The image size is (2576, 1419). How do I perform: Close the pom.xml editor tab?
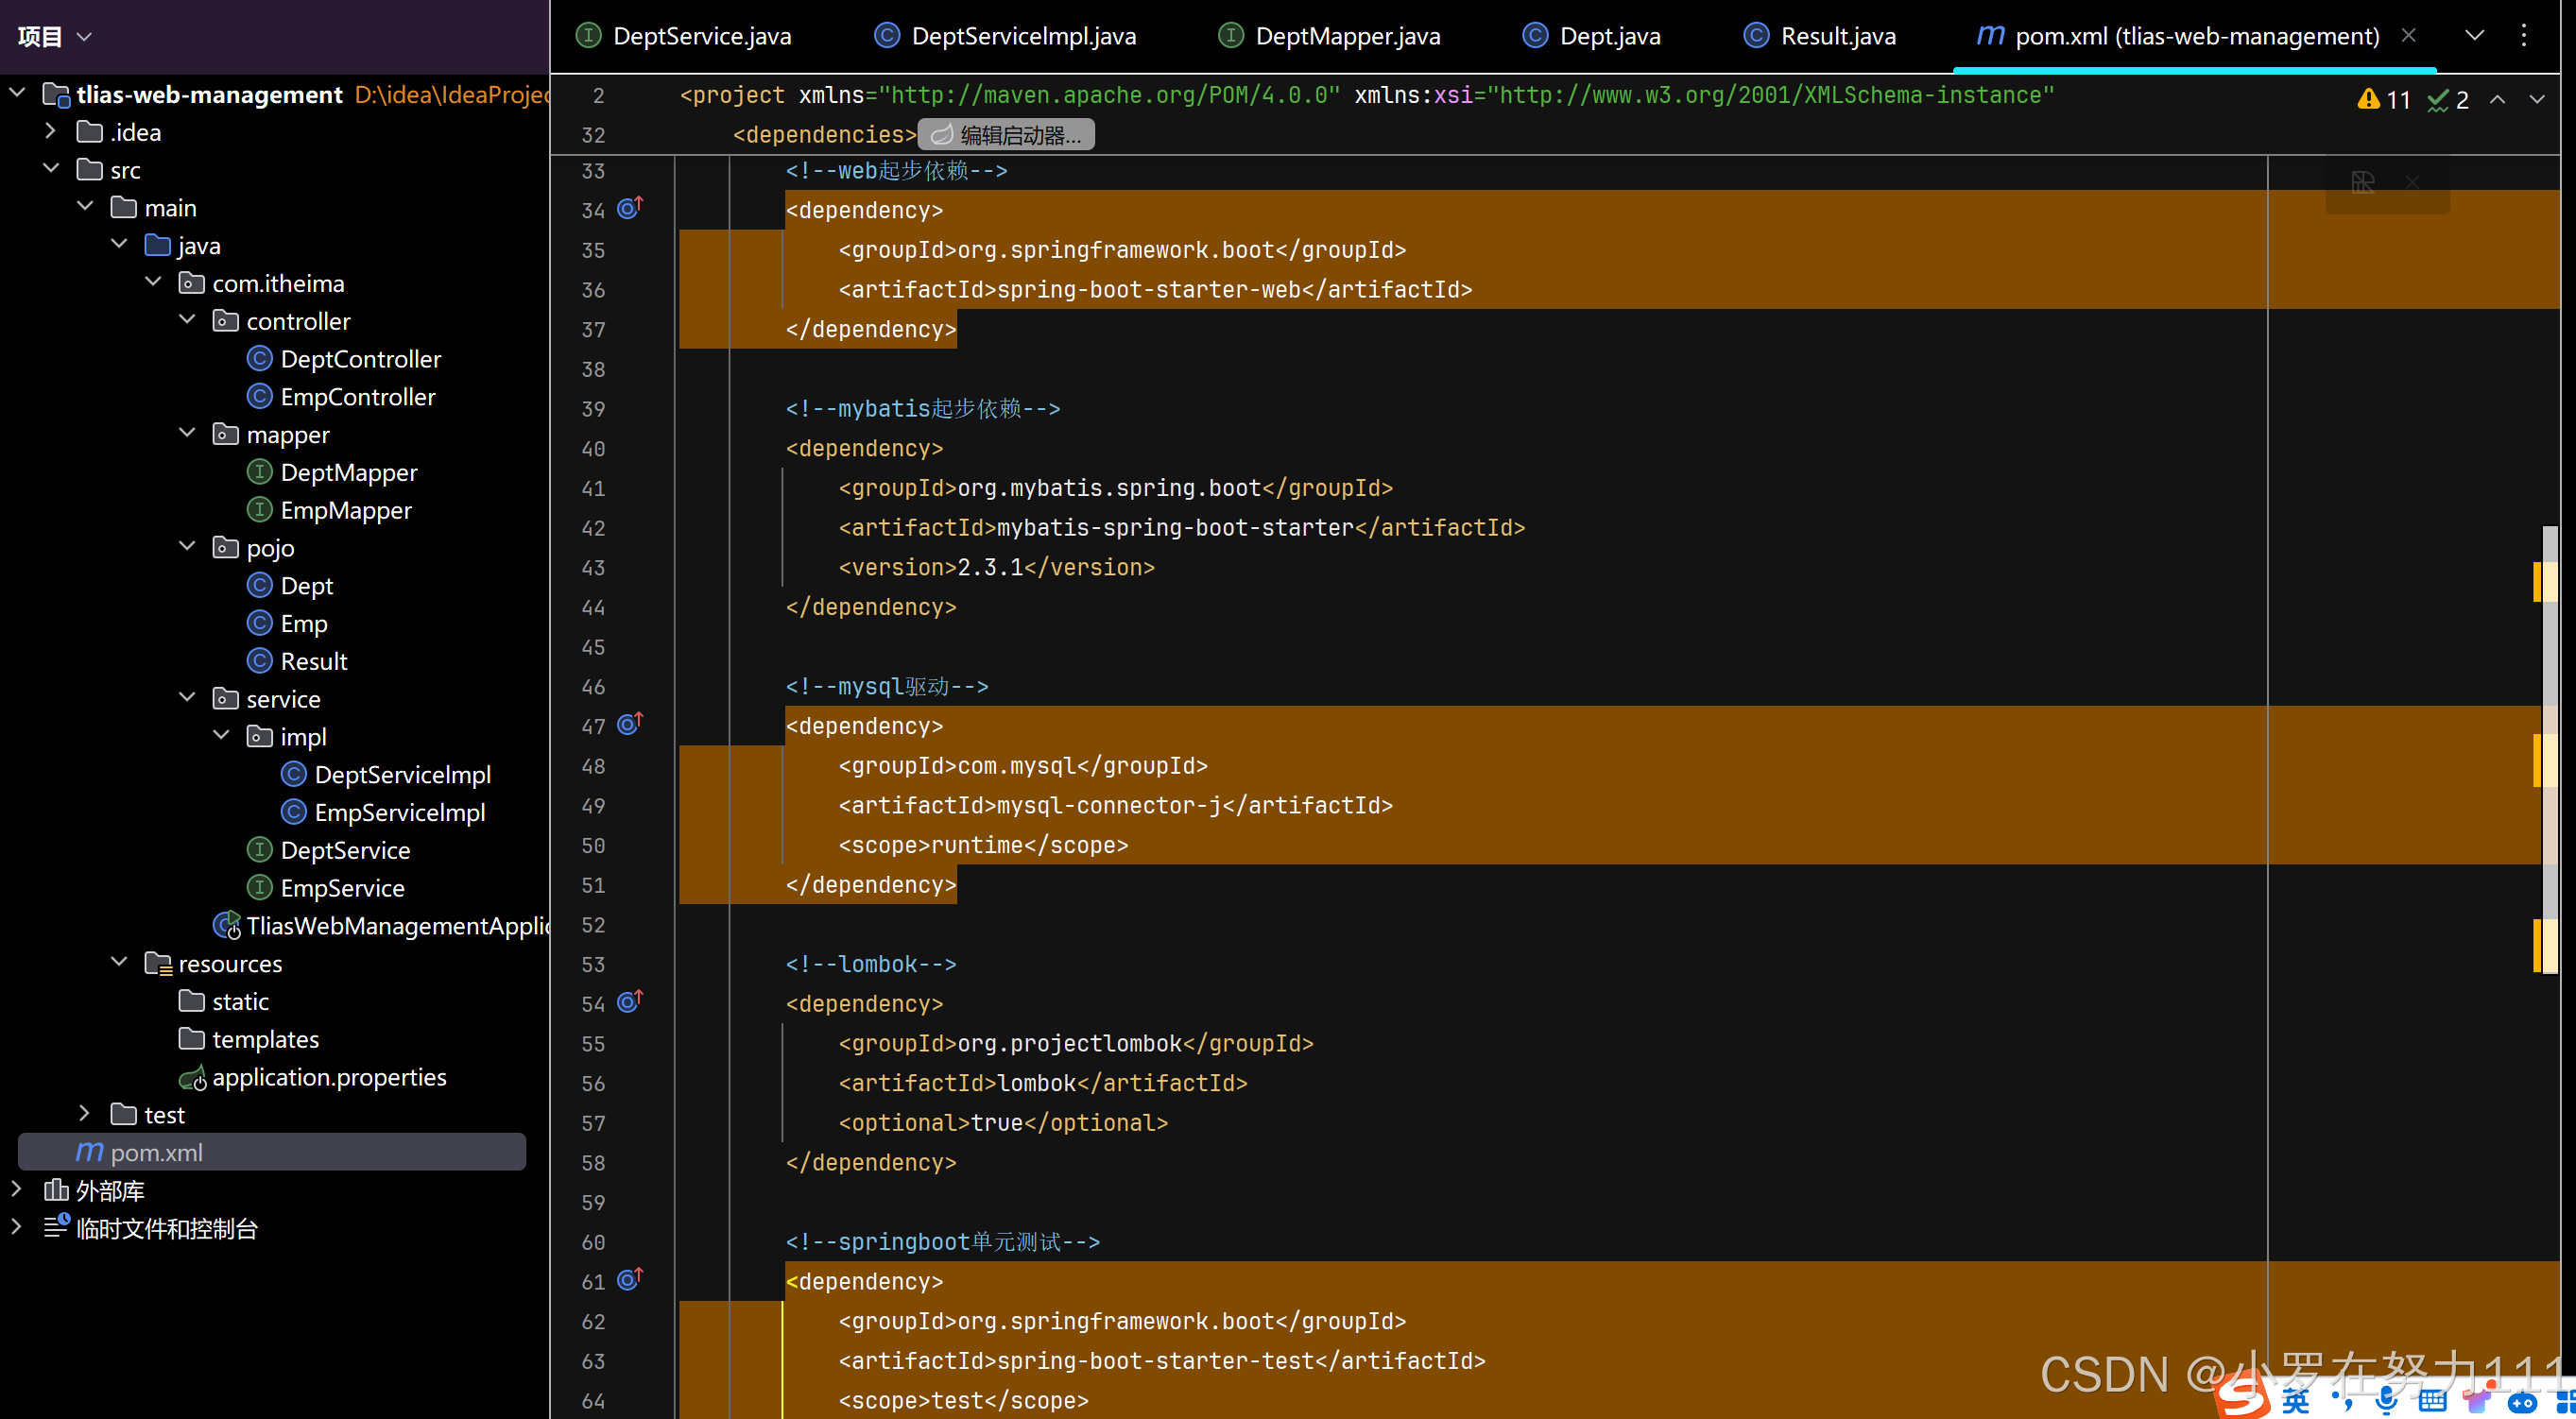(2408, 36)
